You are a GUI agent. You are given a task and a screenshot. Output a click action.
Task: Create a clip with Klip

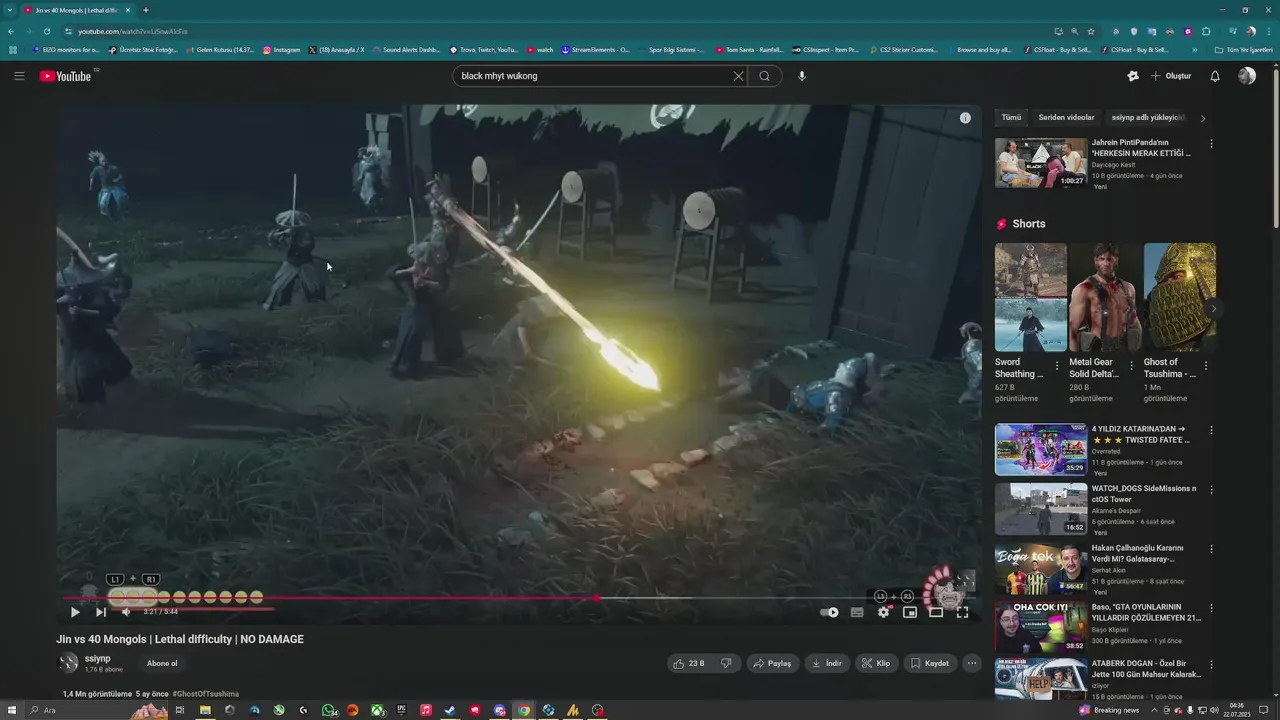tap(875, 663)
